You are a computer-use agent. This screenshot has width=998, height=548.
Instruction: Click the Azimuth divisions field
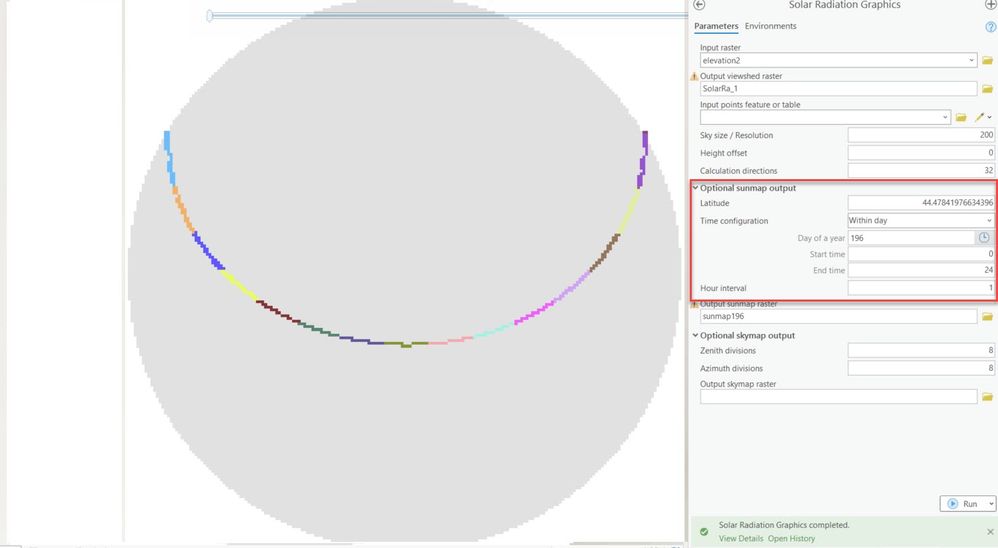click(921, 368)
